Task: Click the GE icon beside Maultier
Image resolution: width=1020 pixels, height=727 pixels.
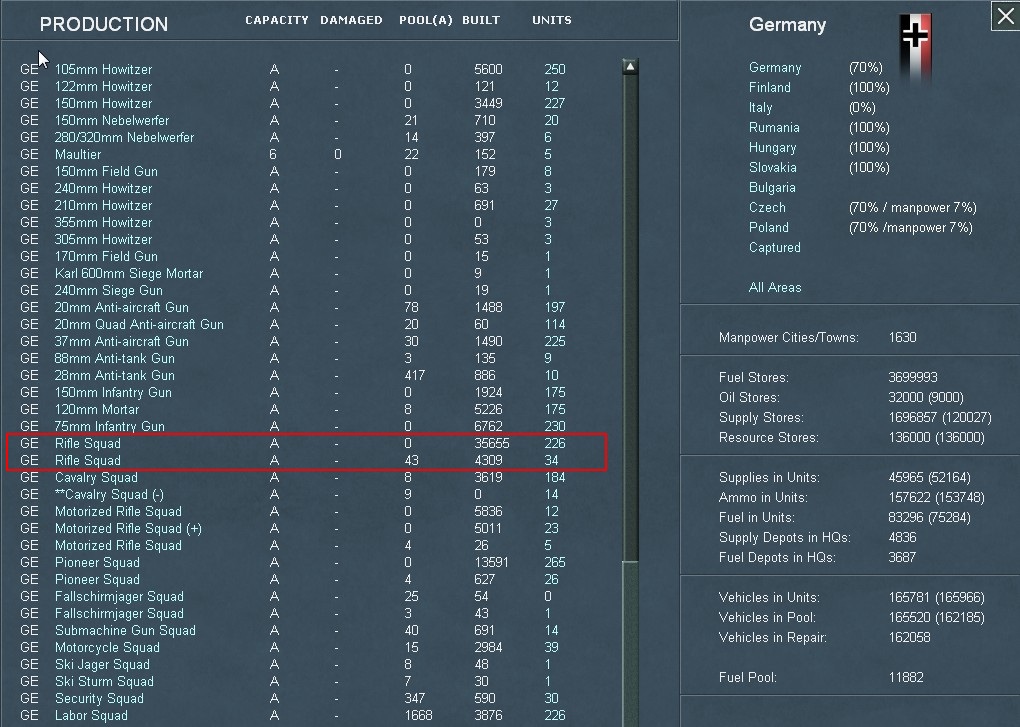Action: pyautogui.click(x=28, y=154)
